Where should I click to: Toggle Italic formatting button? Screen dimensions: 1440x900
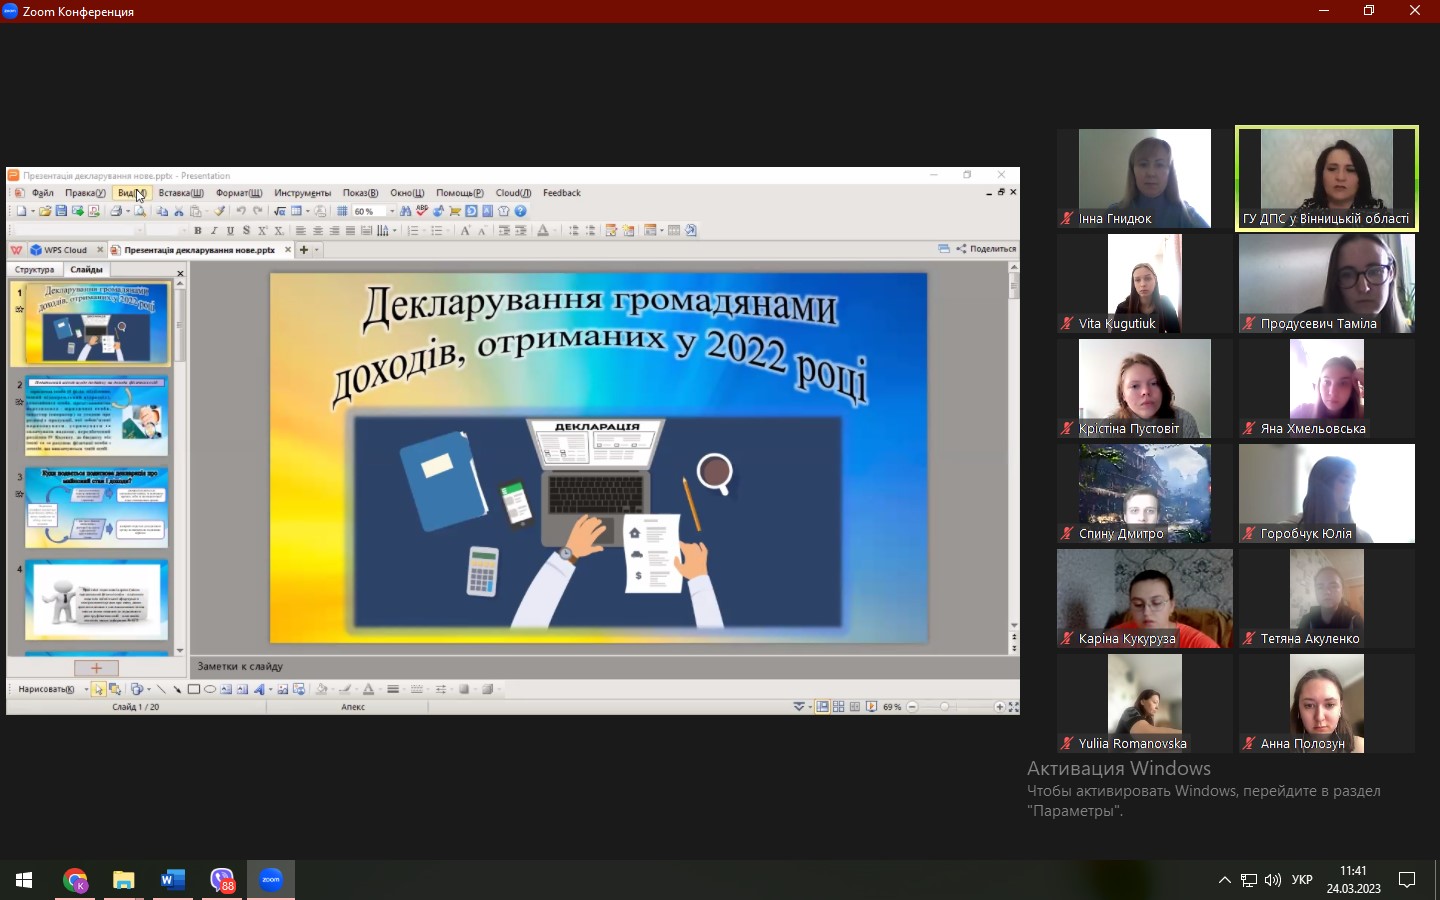(214, 231)
